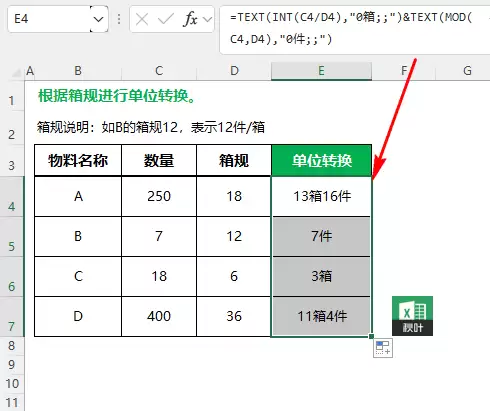Click the Auto Fill Options icon below the table
Image resolution: width=490 pixels, height=411 pixels.
(383, 348)
